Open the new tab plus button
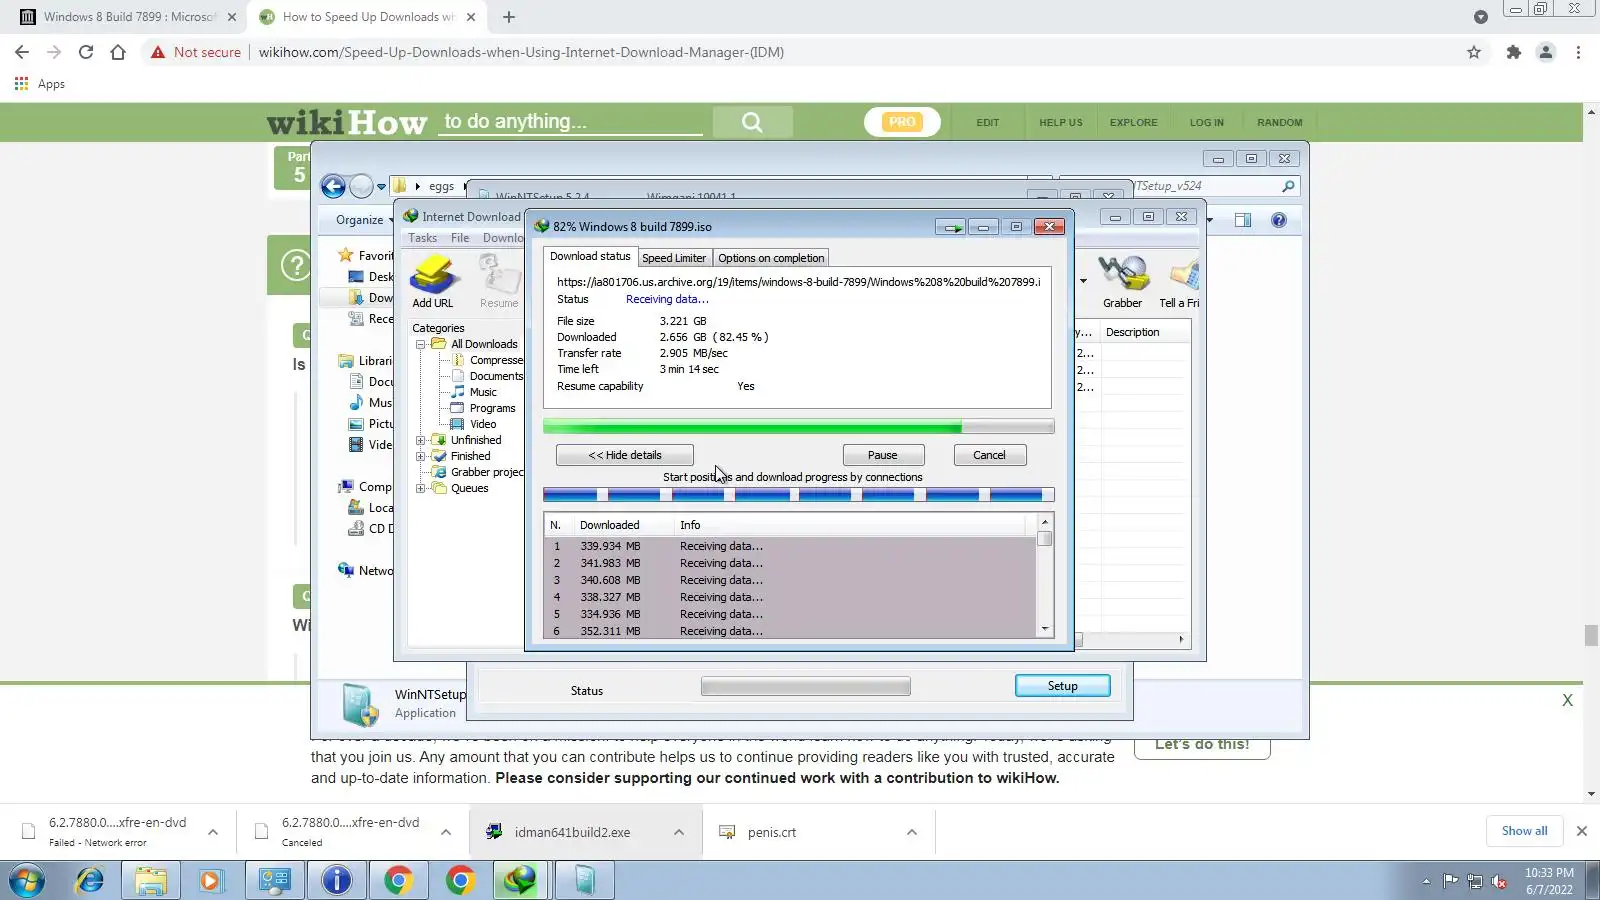This screenshot has width=1600, height=900. [509, 17]
